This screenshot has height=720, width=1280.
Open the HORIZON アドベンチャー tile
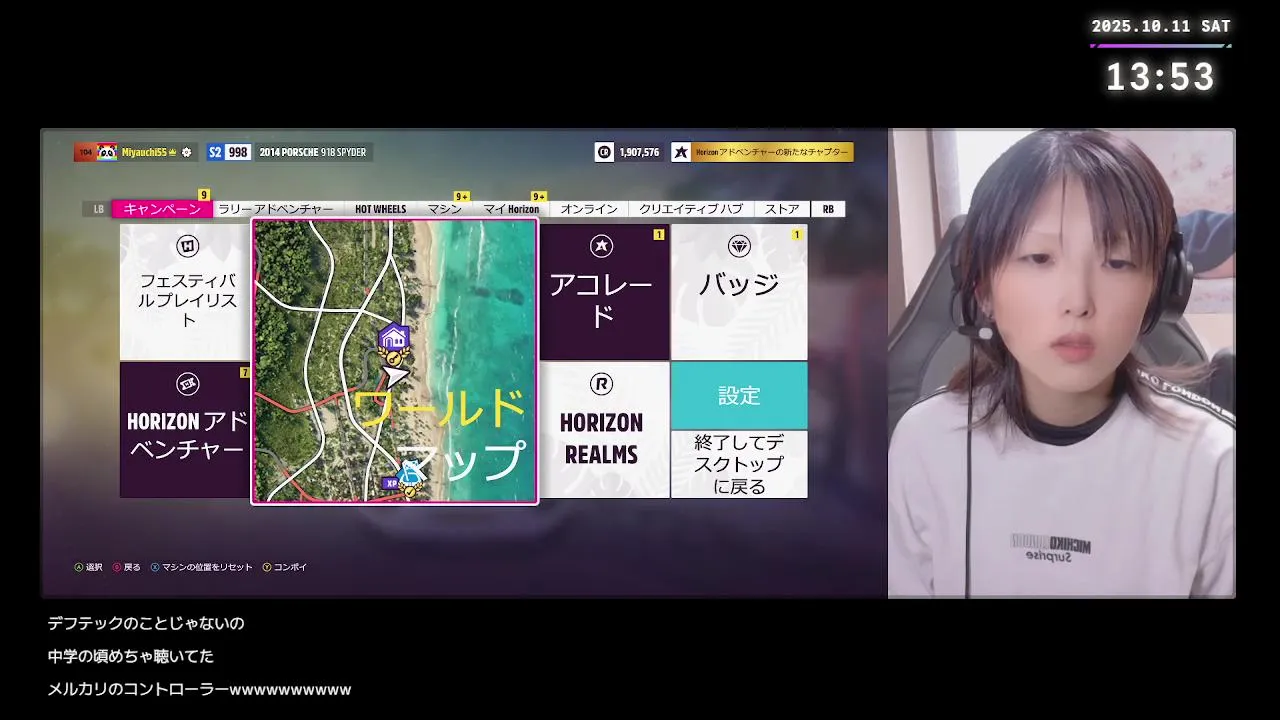click(x=185, y=430)
